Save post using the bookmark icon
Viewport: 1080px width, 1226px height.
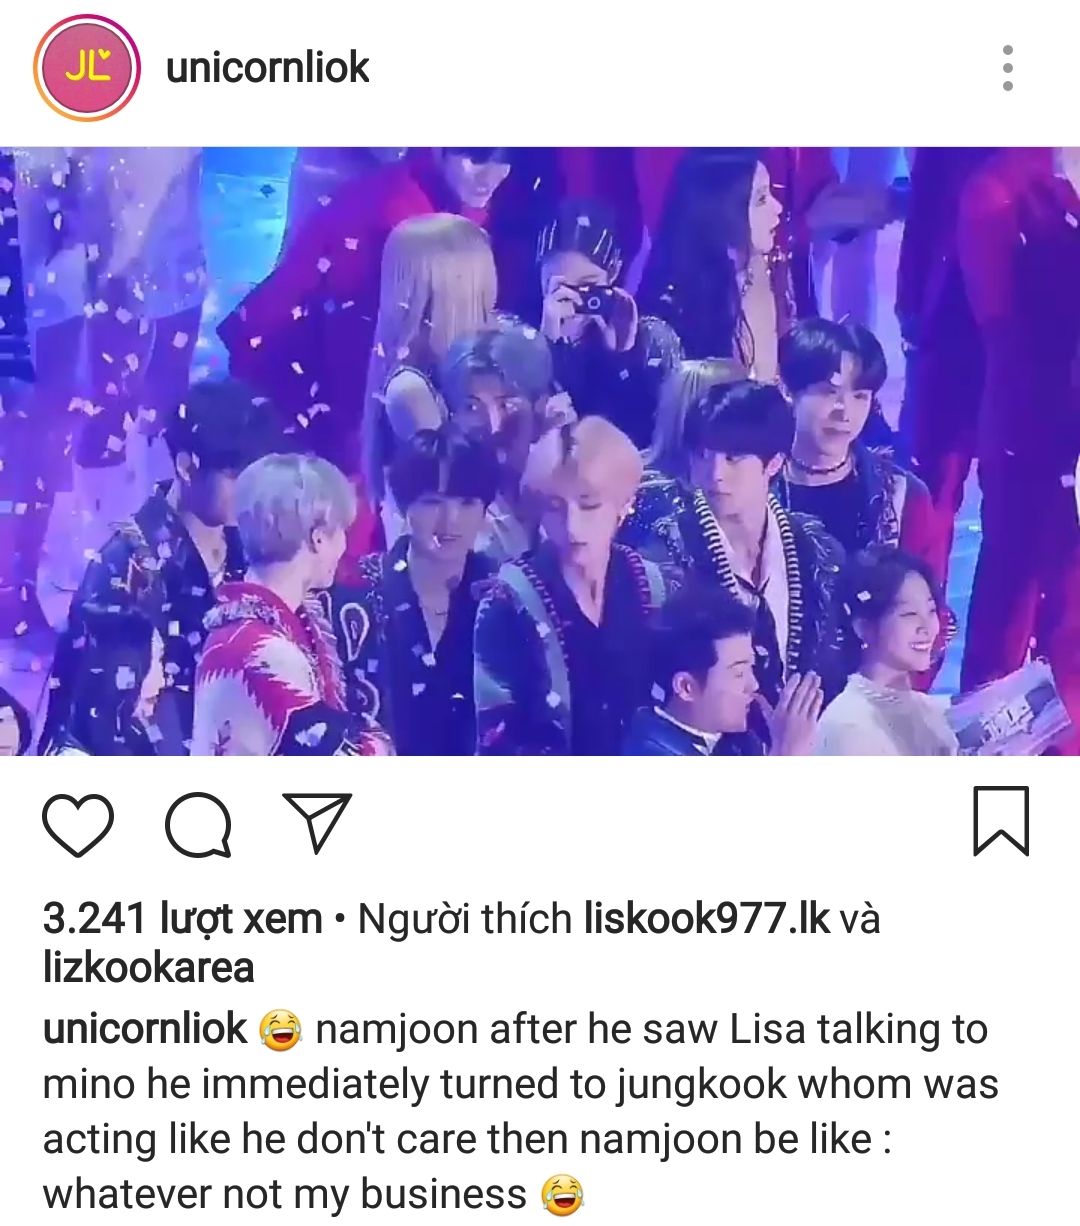(1001, 821)
